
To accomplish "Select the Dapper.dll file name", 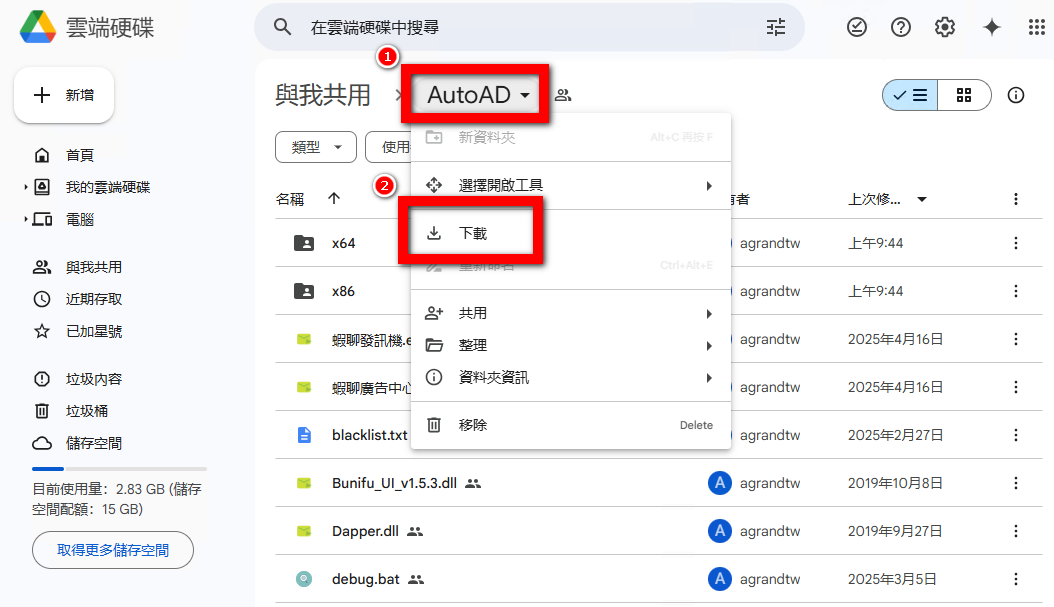I will pos(365,531).
